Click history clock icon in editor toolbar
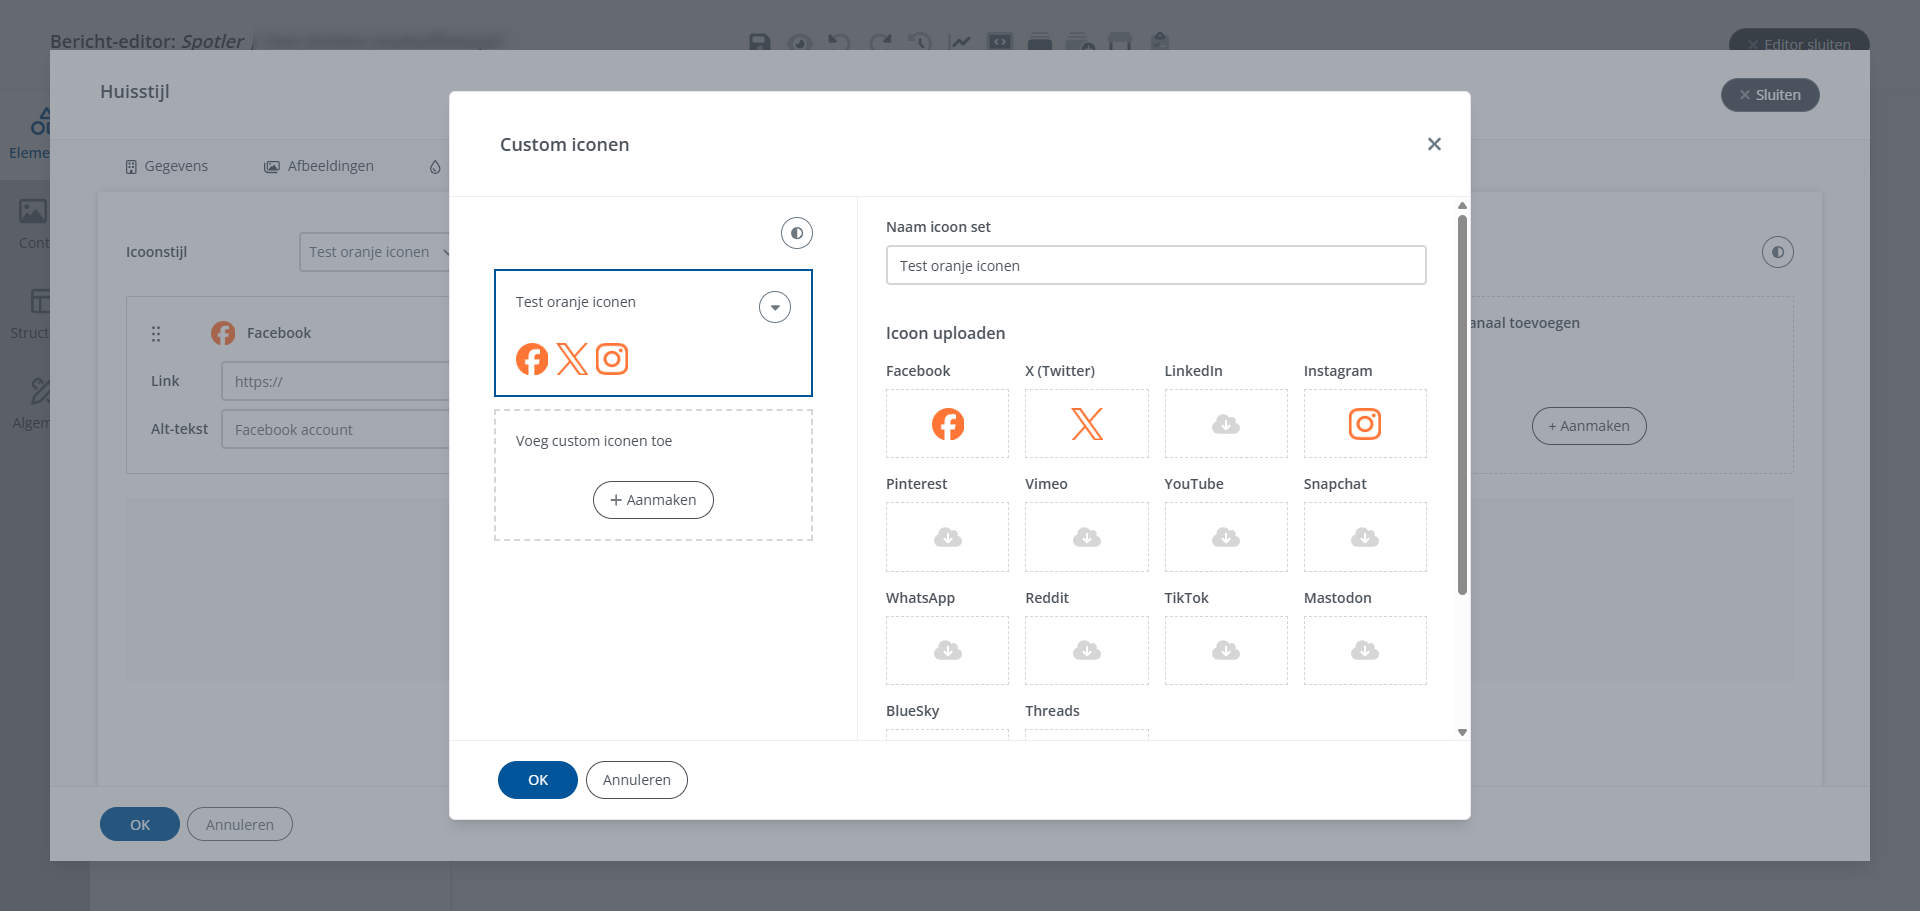The width and height of the screenshot is (1920, 911). [x=920, y=42]
